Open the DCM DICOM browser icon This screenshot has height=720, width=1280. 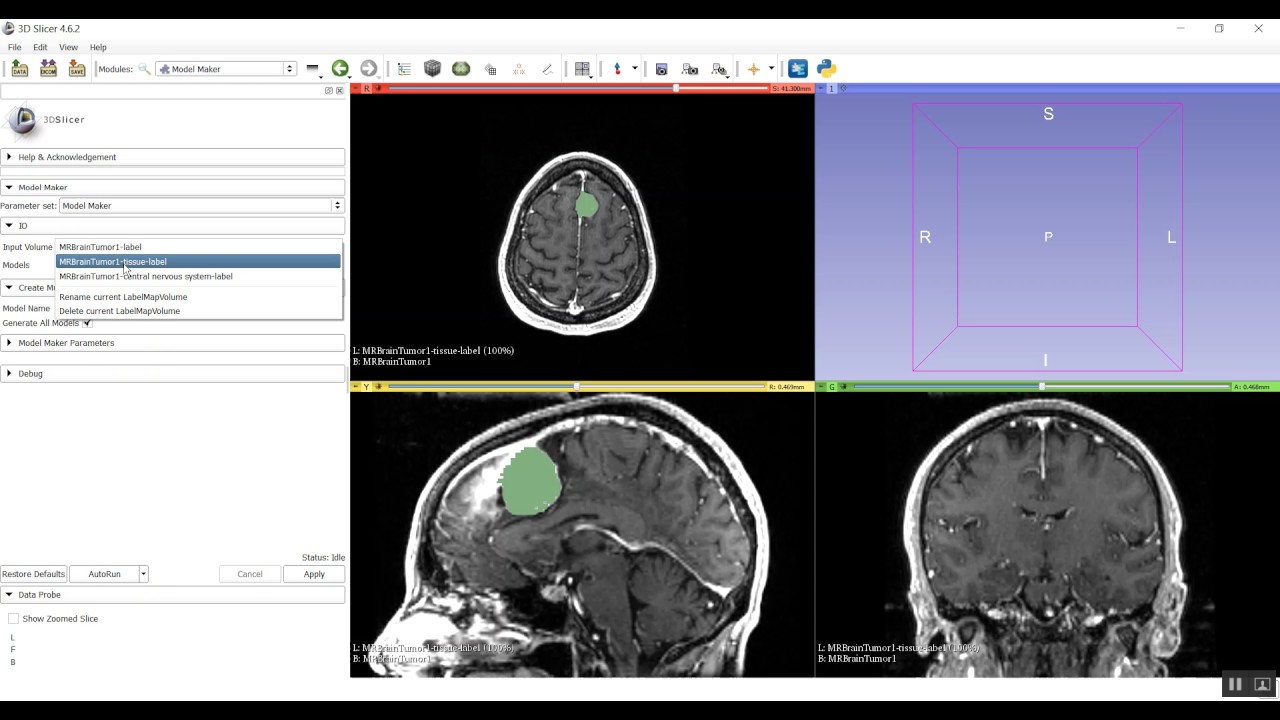point(48,69)
